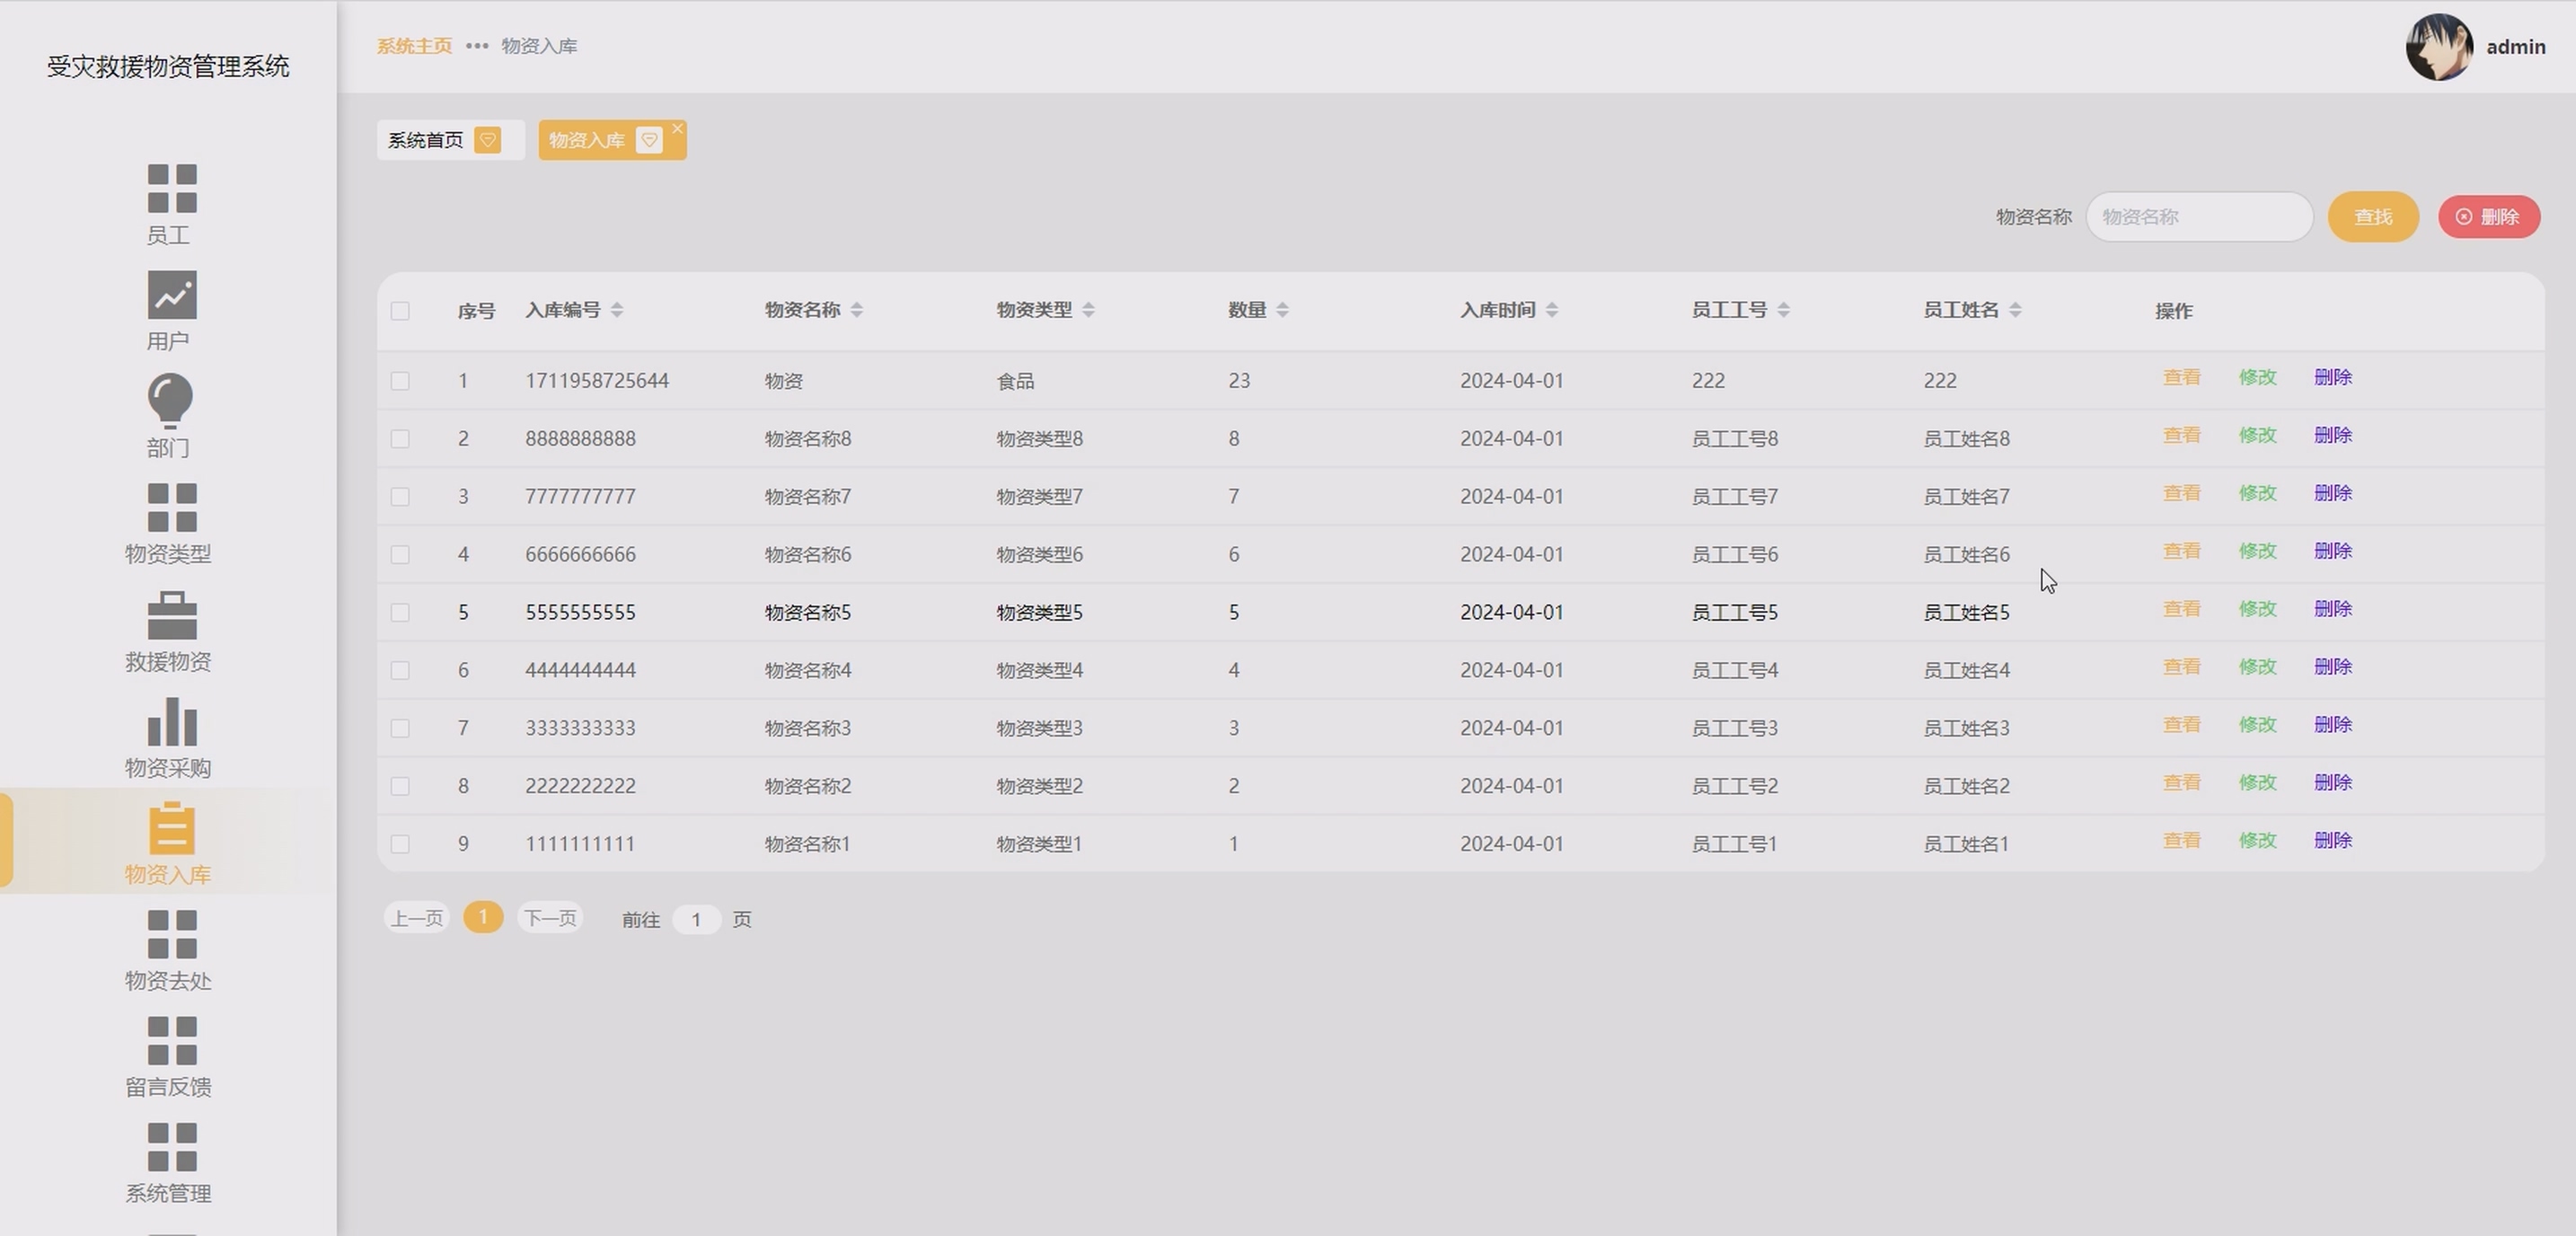Delete record 7777777777 via 删除
Viewport: 2576px width, 1236px height.
click(x=2333, y=493)
